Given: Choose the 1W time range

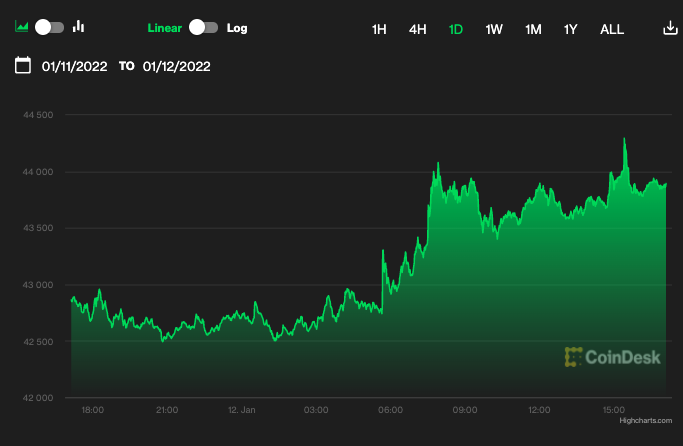Looking at the screenshot, I should (x=494, y=29).
